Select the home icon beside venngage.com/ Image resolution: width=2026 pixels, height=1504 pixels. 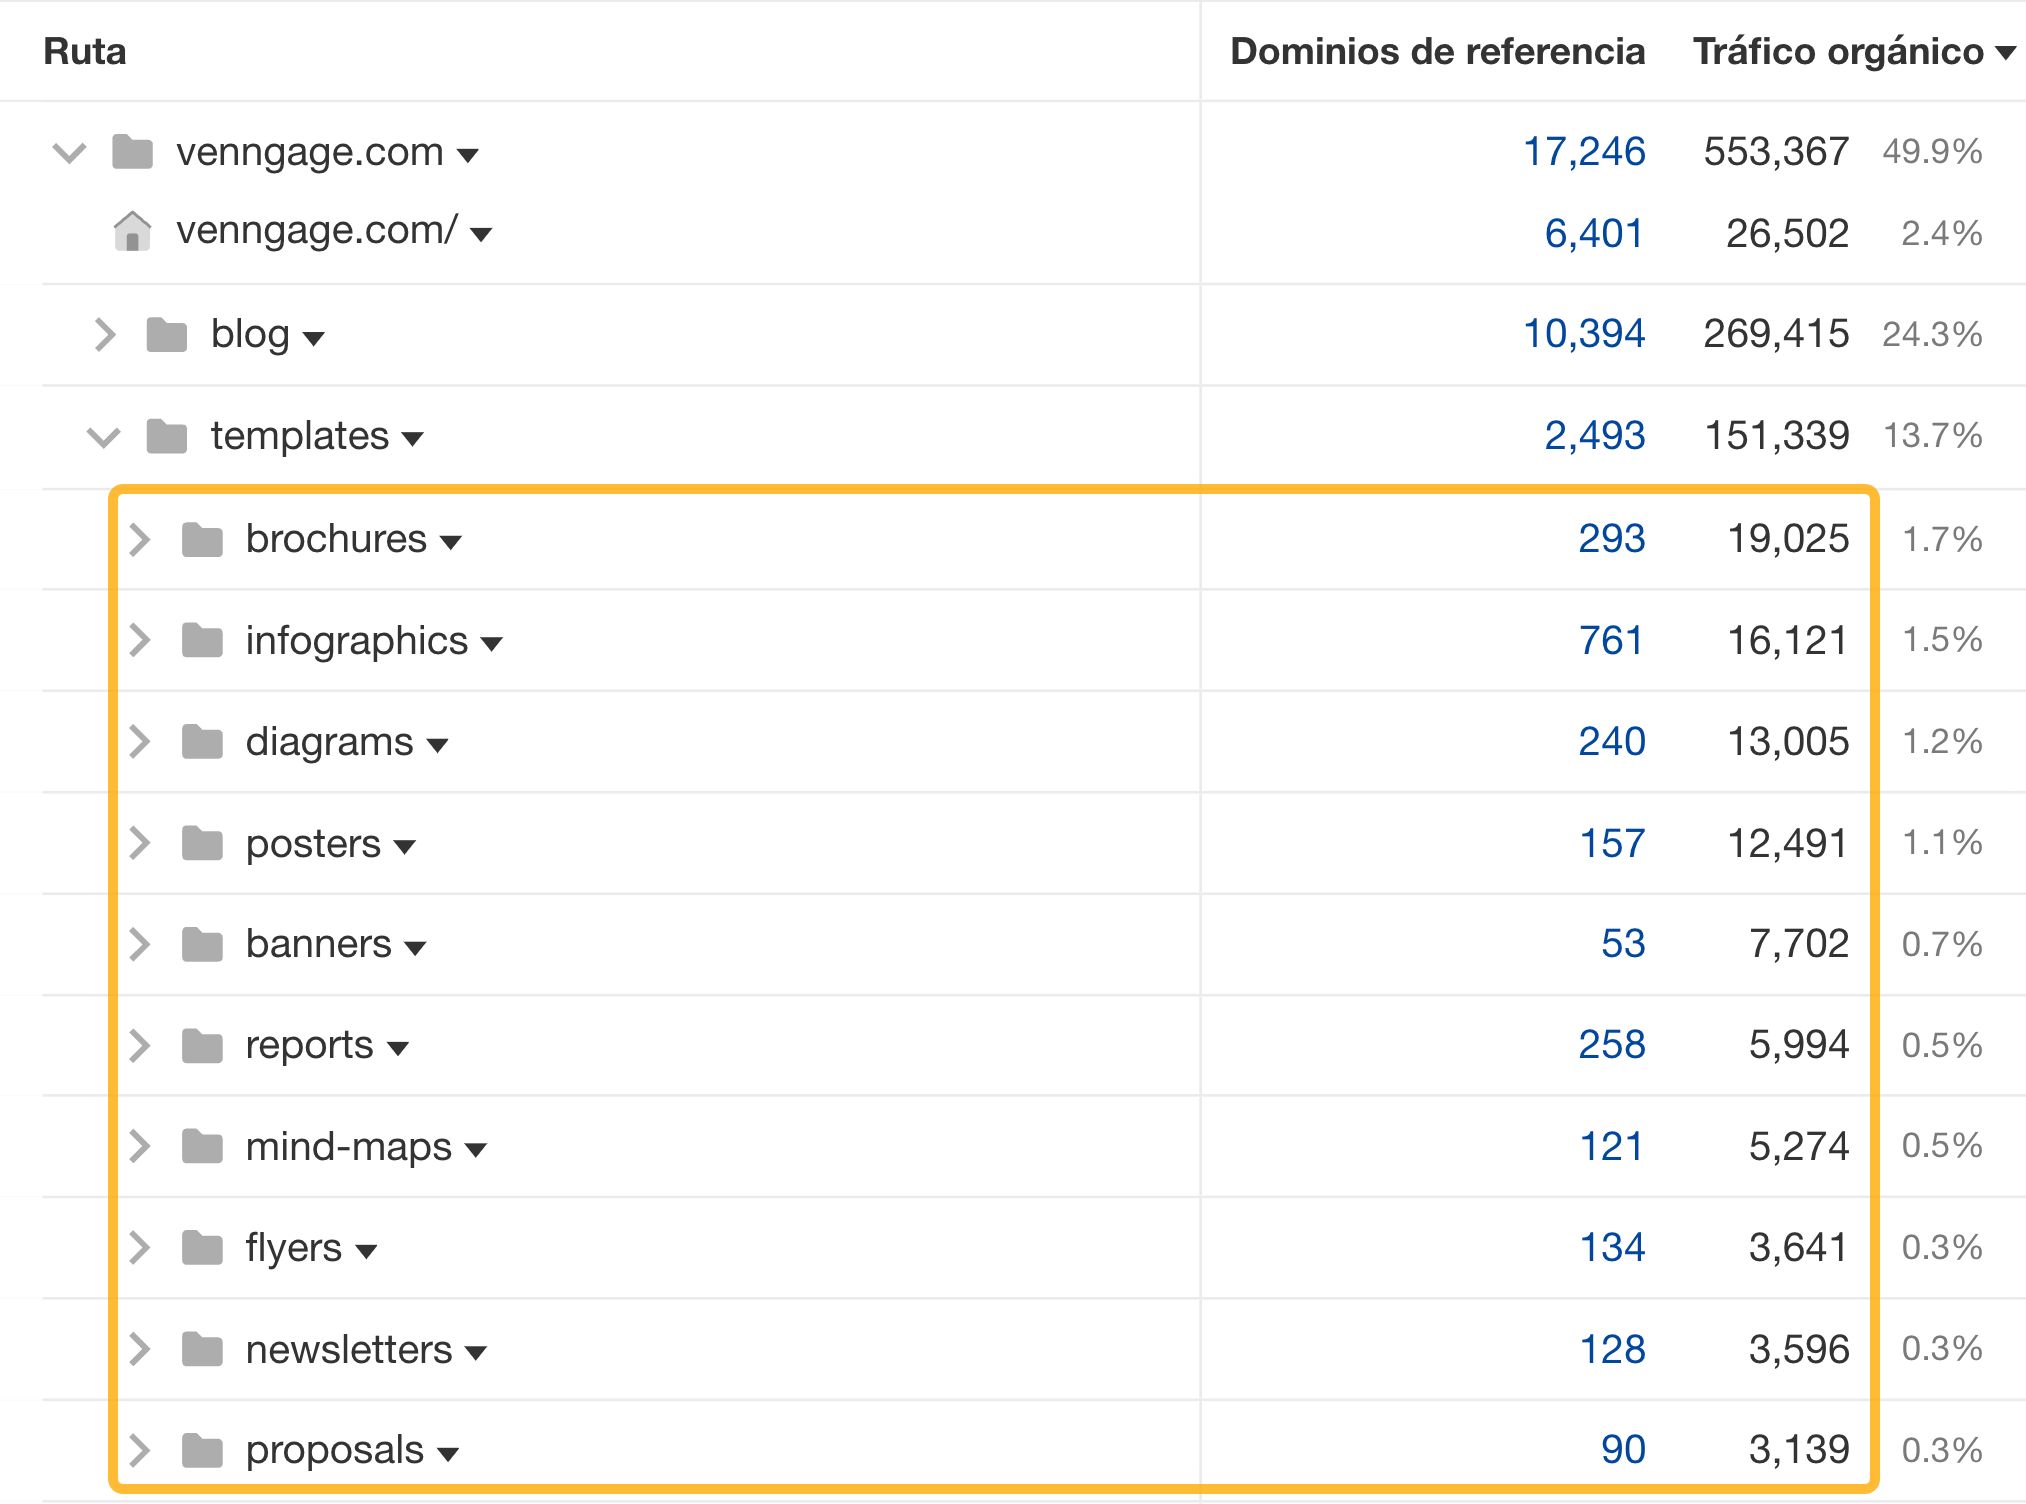(133, 233)
